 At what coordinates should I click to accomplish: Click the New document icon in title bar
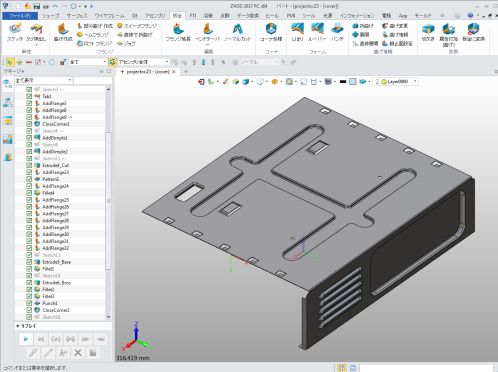[x=18, y=6]
